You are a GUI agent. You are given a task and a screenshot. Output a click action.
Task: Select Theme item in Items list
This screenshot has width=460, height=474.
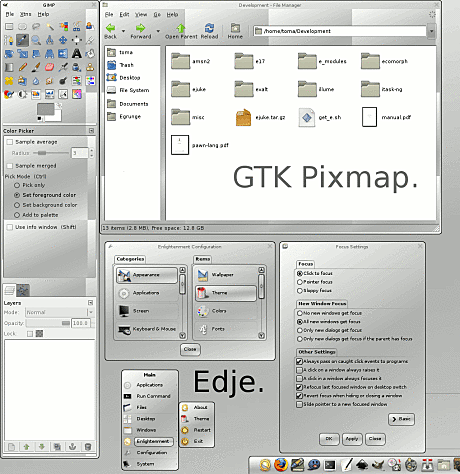226,293
